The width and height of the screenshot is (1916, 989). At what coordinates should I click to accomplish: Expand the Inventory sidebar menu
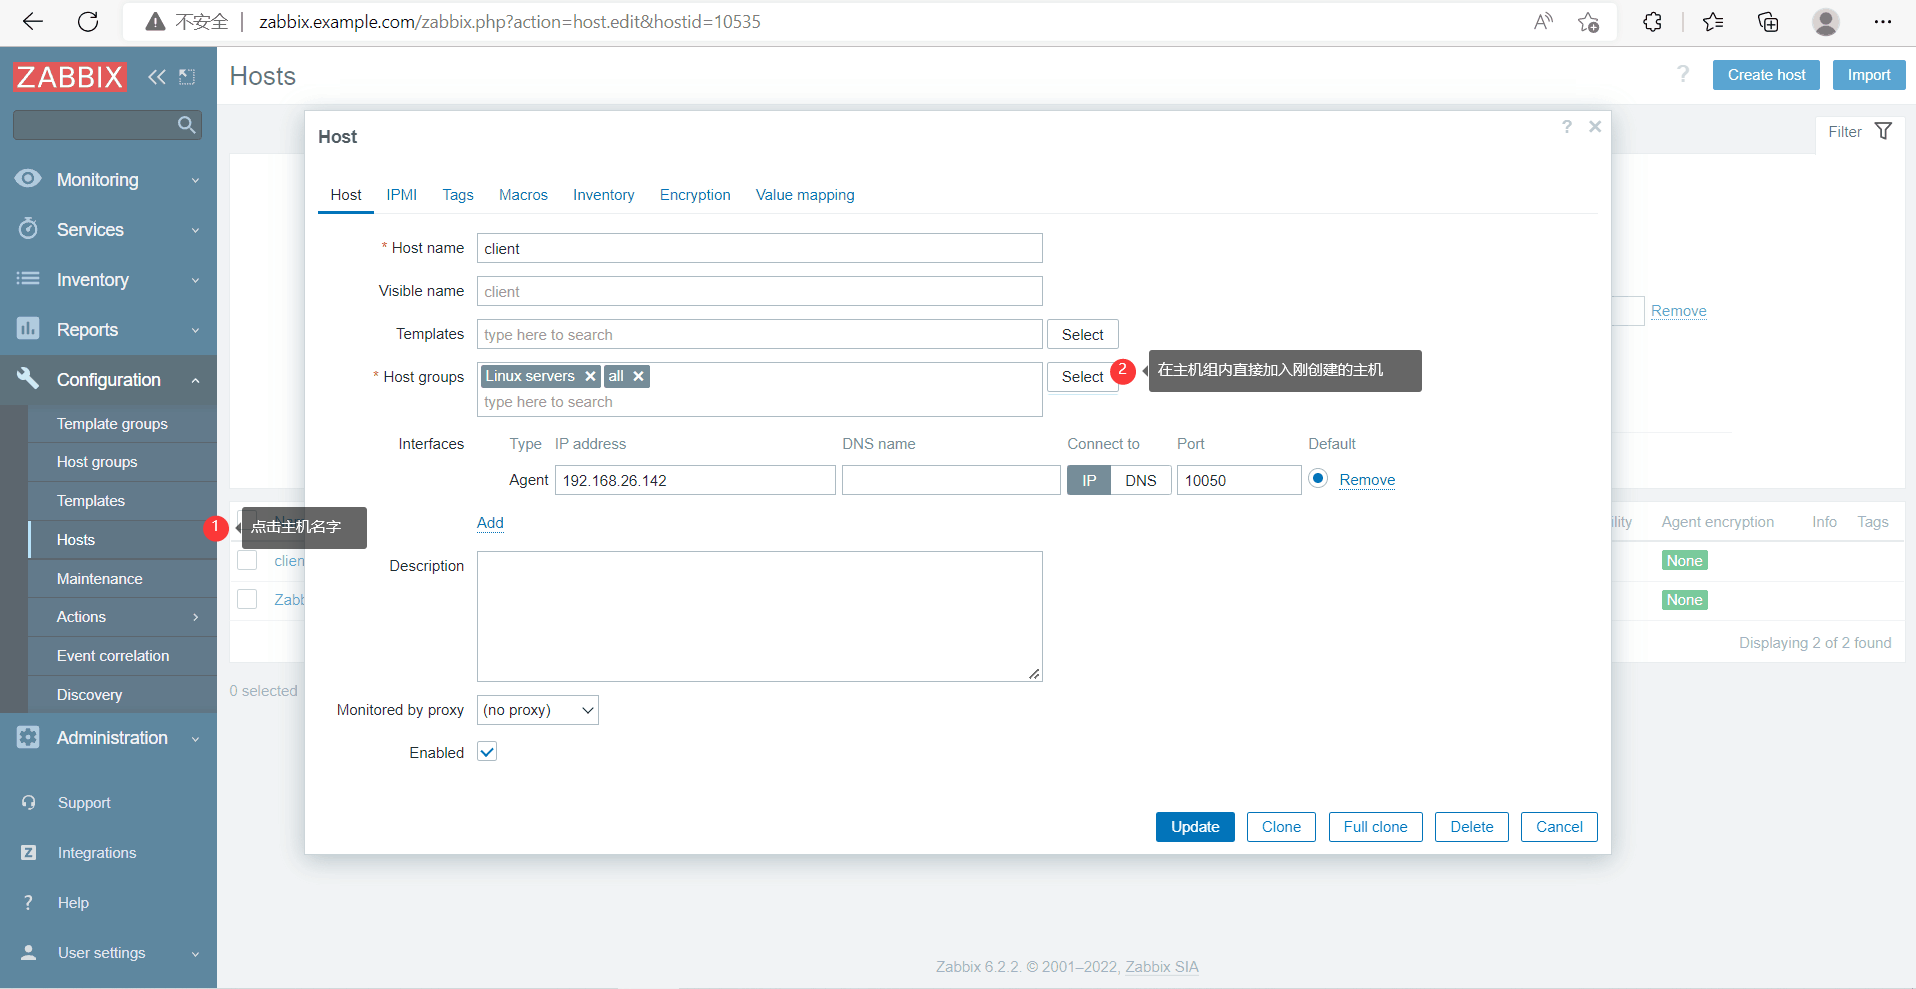point(195,280)
